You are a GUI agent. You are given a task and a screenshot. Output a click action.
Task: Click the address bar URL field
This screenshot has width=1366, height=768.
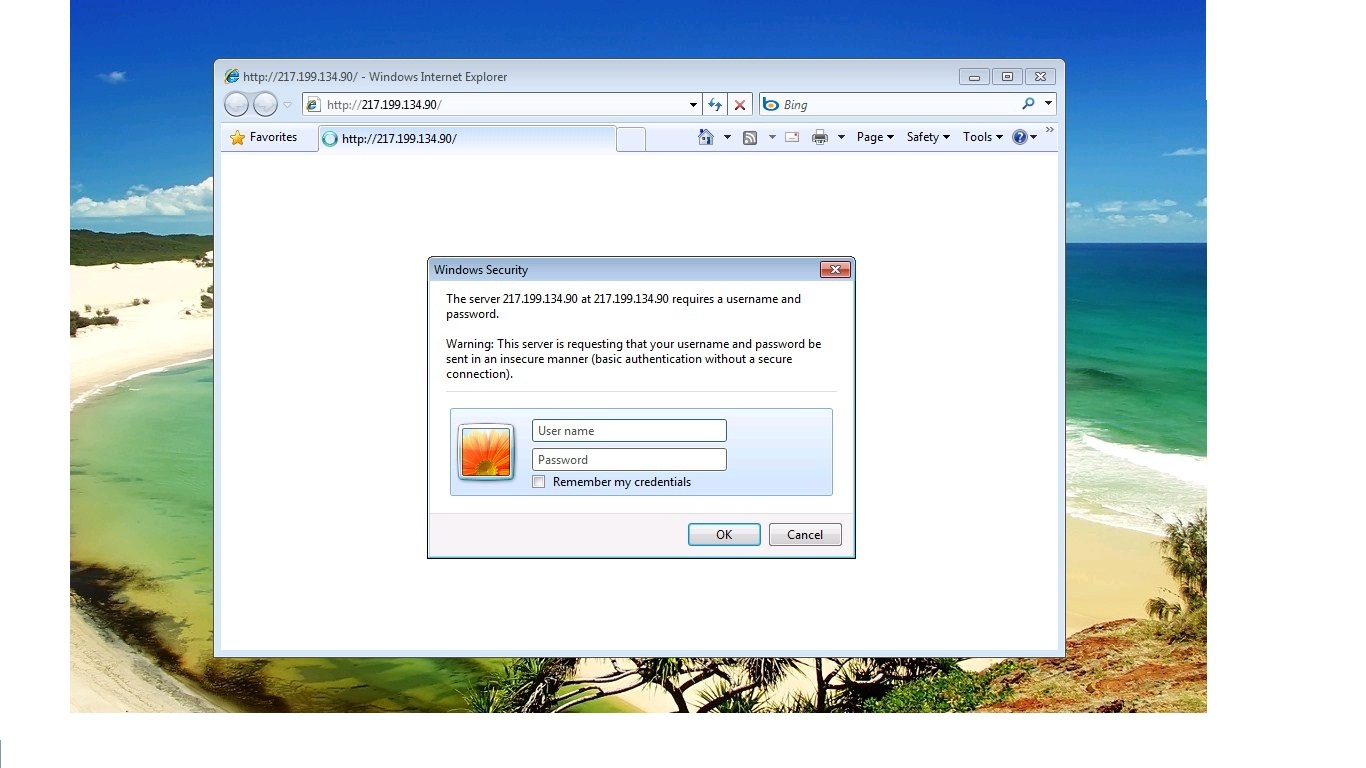502,105
